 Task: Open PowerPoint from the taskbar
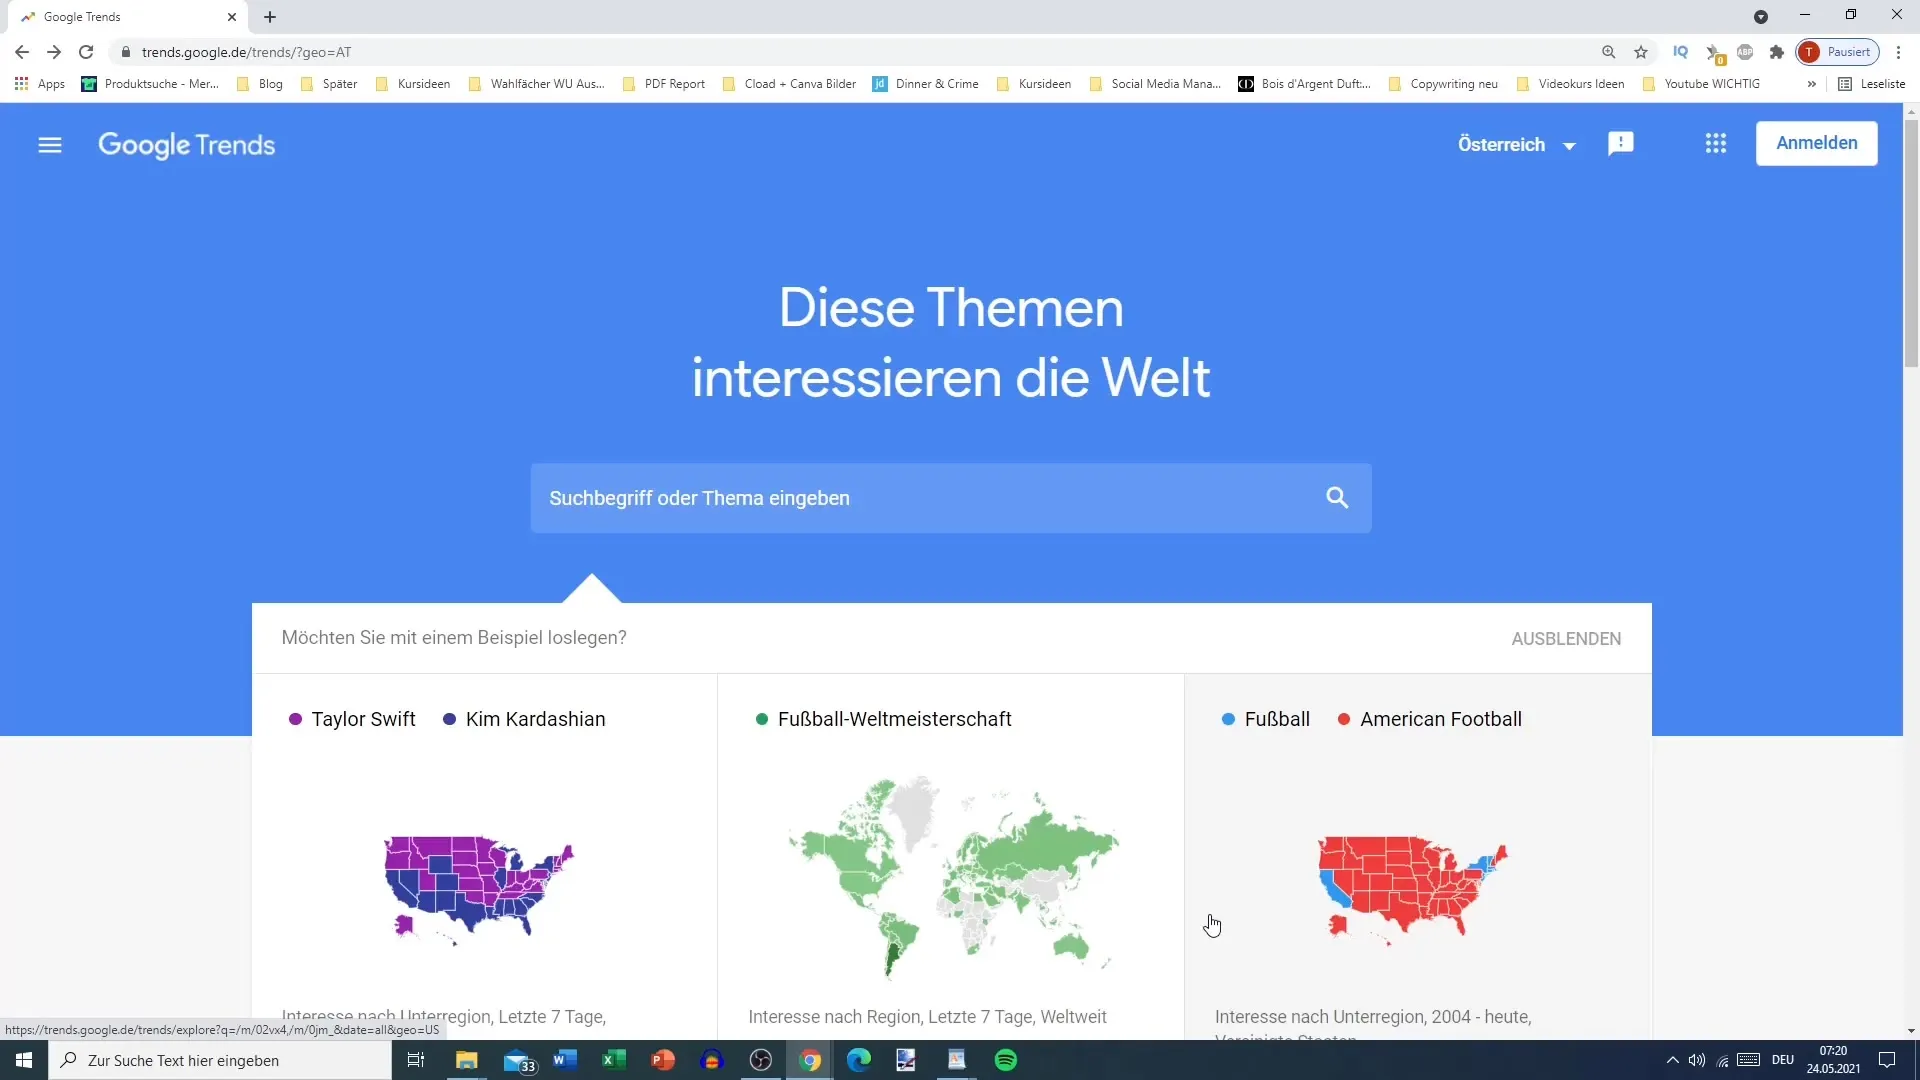[663, 1060]
